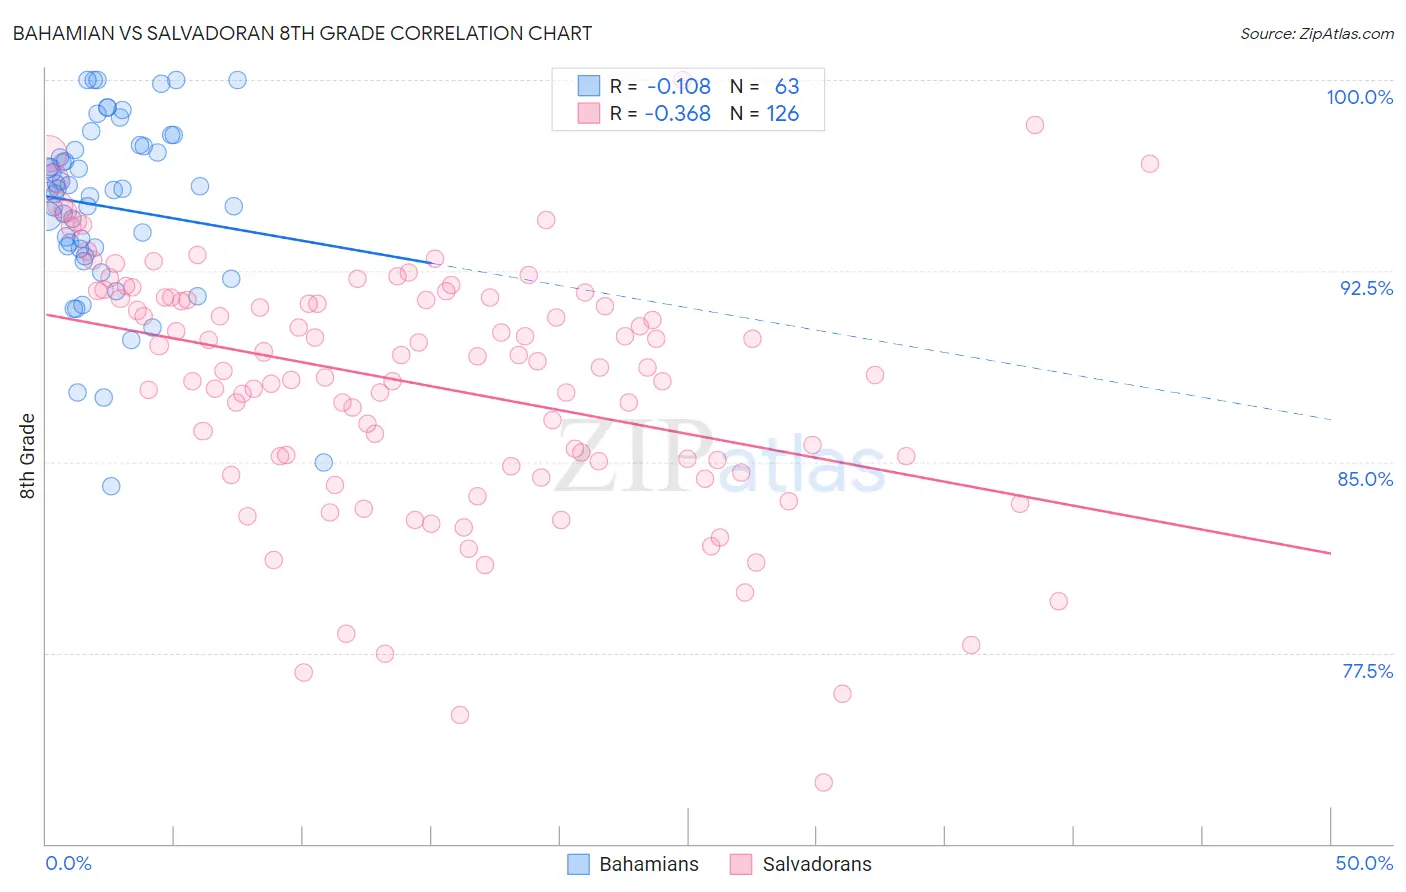Click the 85.0% y-axis label

point(1365,479)
